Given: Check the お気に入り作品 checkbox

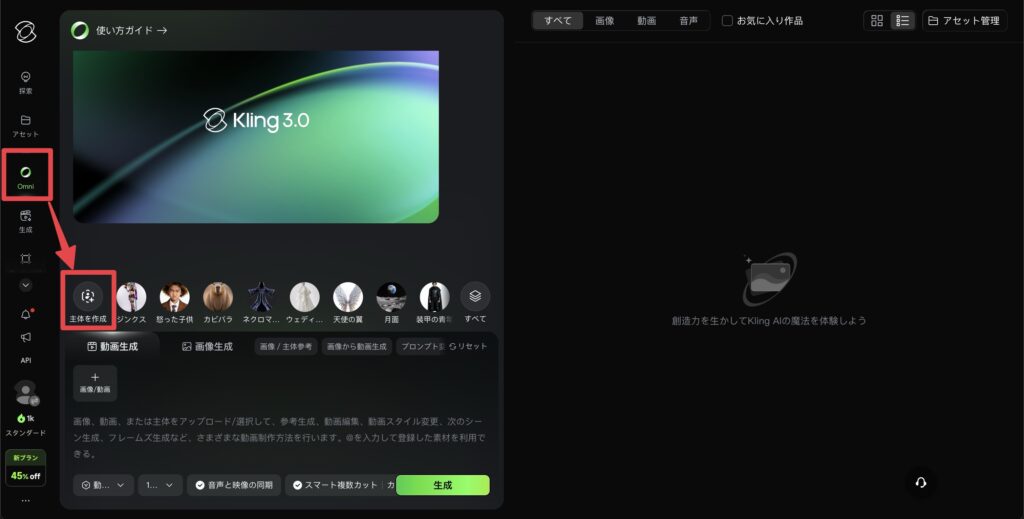Looking at the screenshot, I should 727,21.
